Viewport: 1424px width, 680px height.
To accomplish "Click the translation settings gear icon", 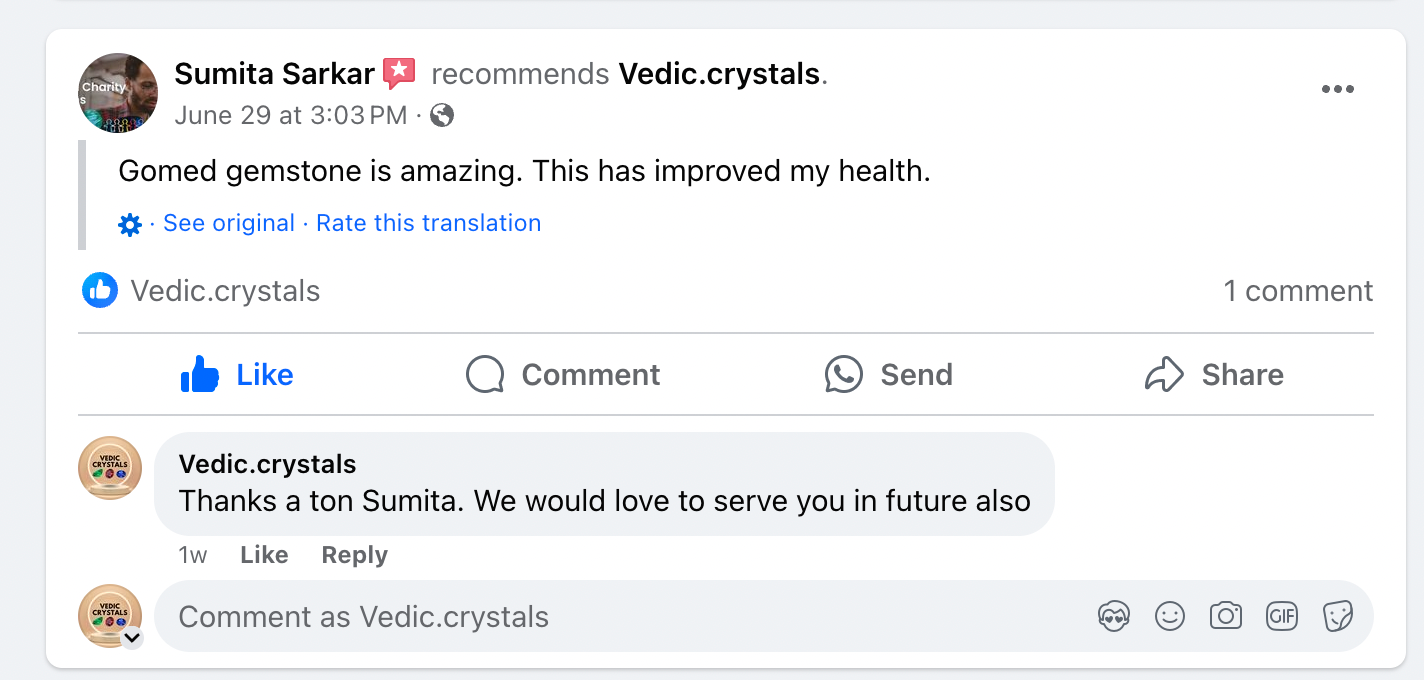I will pyautogui.click(x=130, y=224).
